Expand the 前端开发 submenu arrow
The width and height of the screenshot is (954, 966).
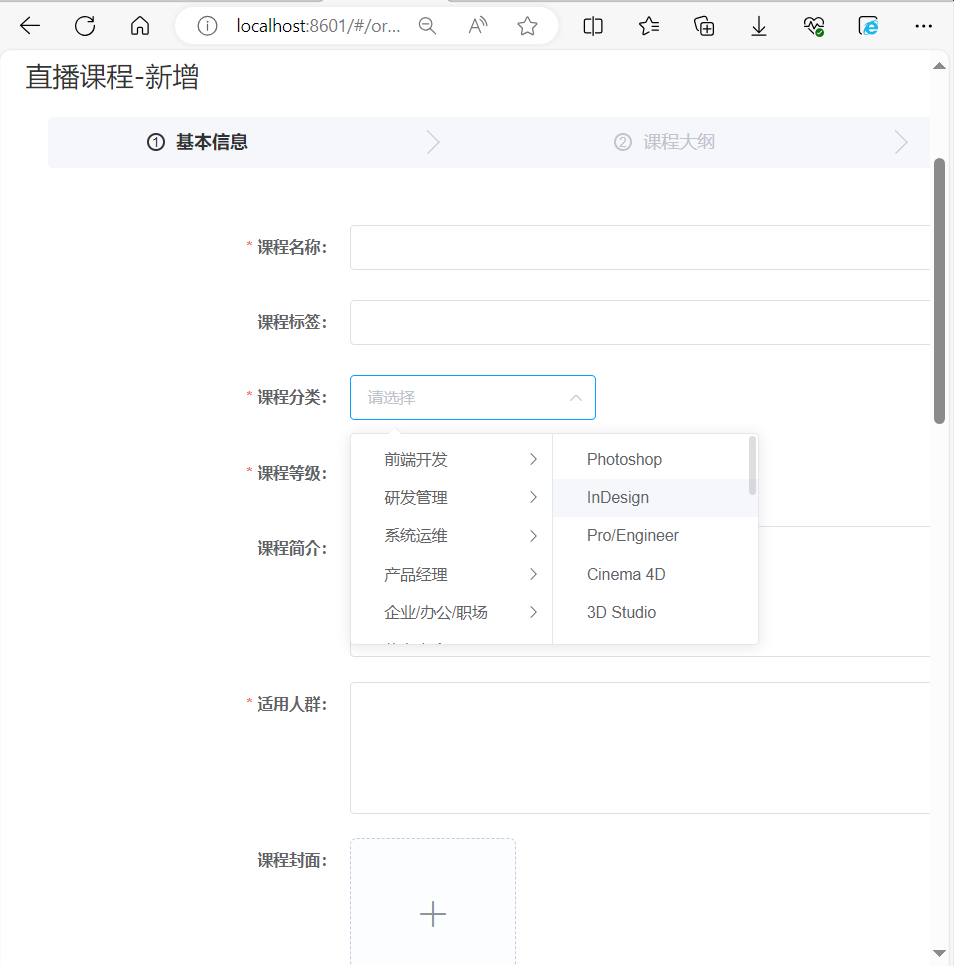coord(533,460)
